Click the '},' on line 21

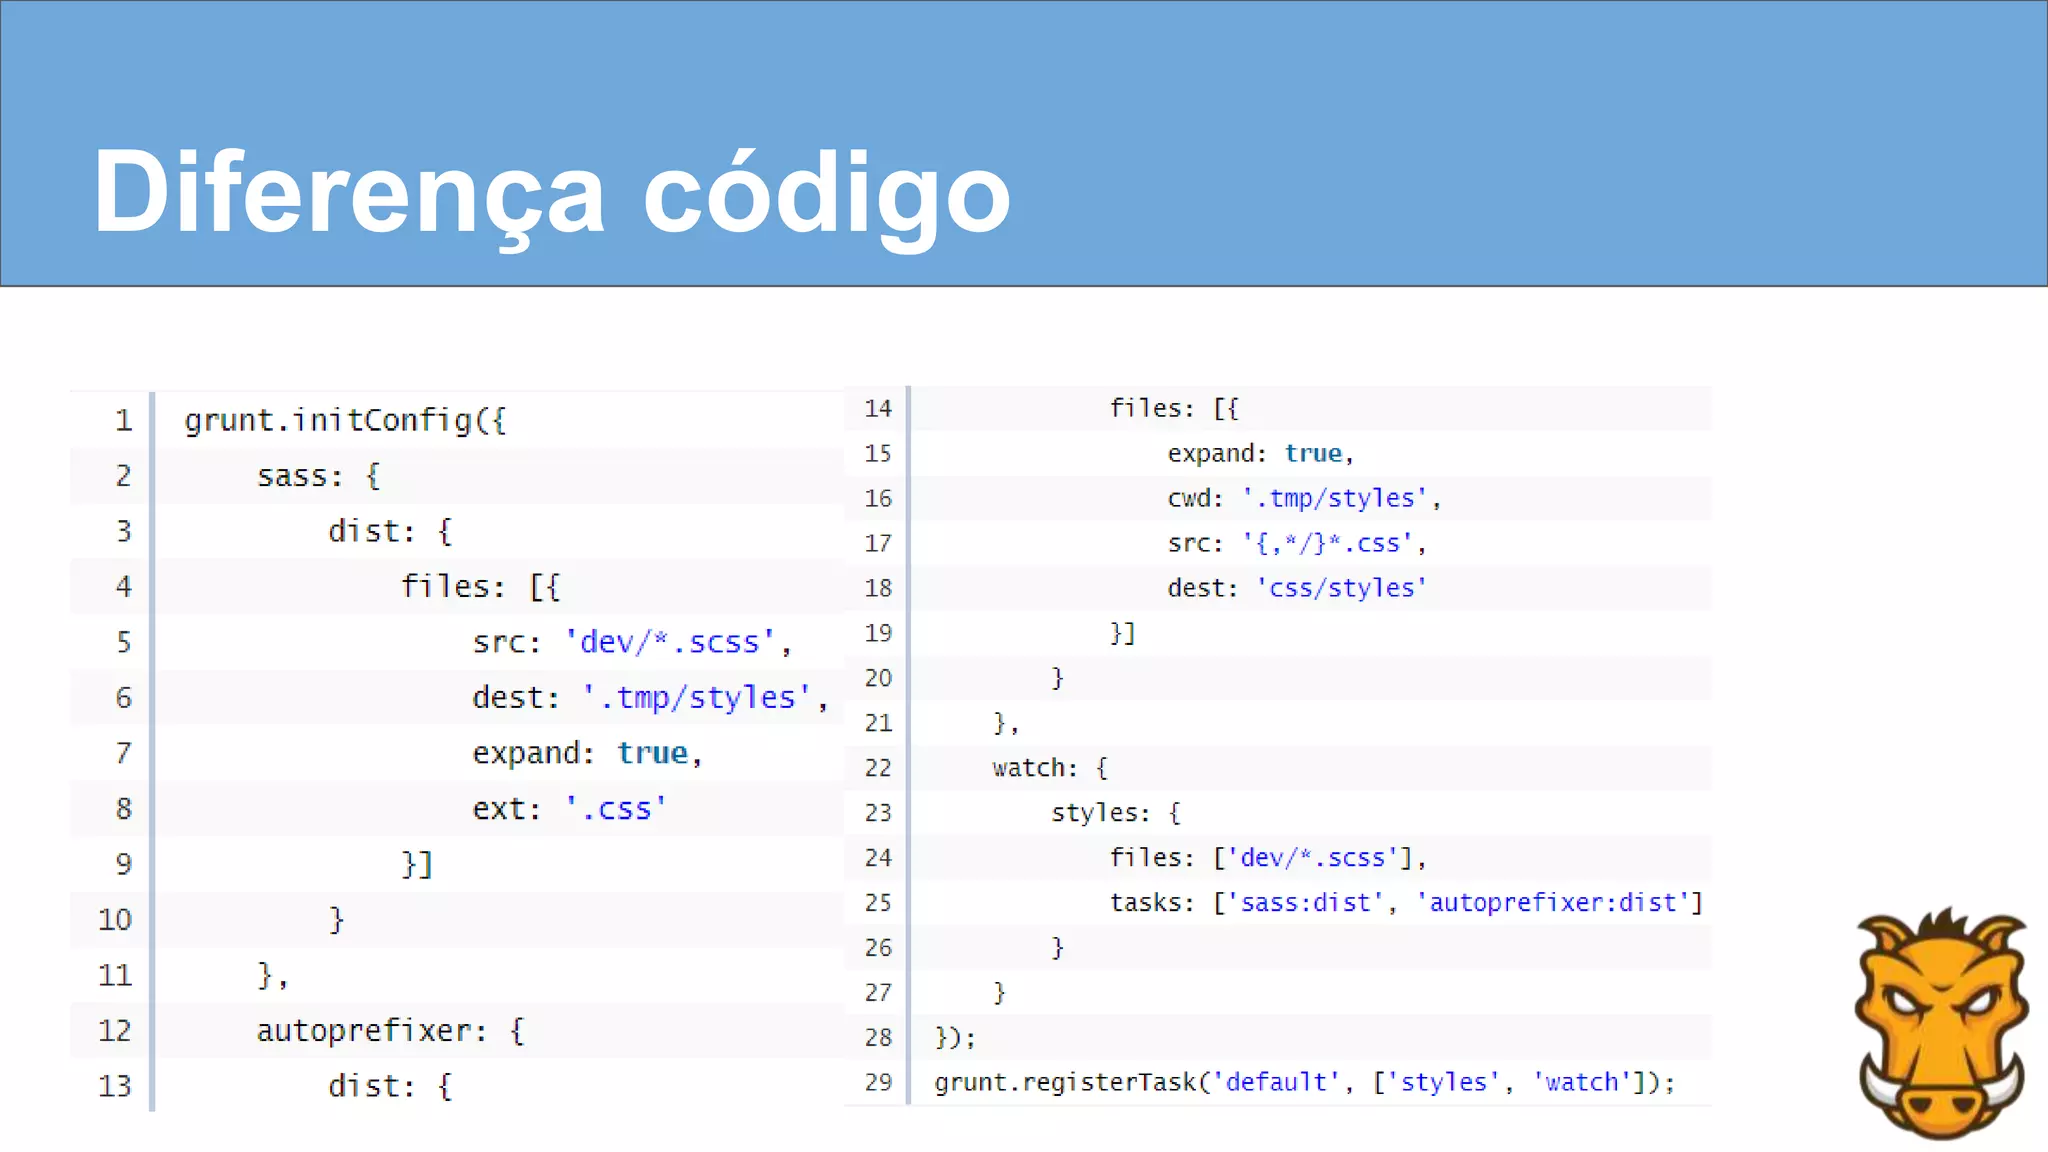pyautogui.click(x=1006, y=723)
